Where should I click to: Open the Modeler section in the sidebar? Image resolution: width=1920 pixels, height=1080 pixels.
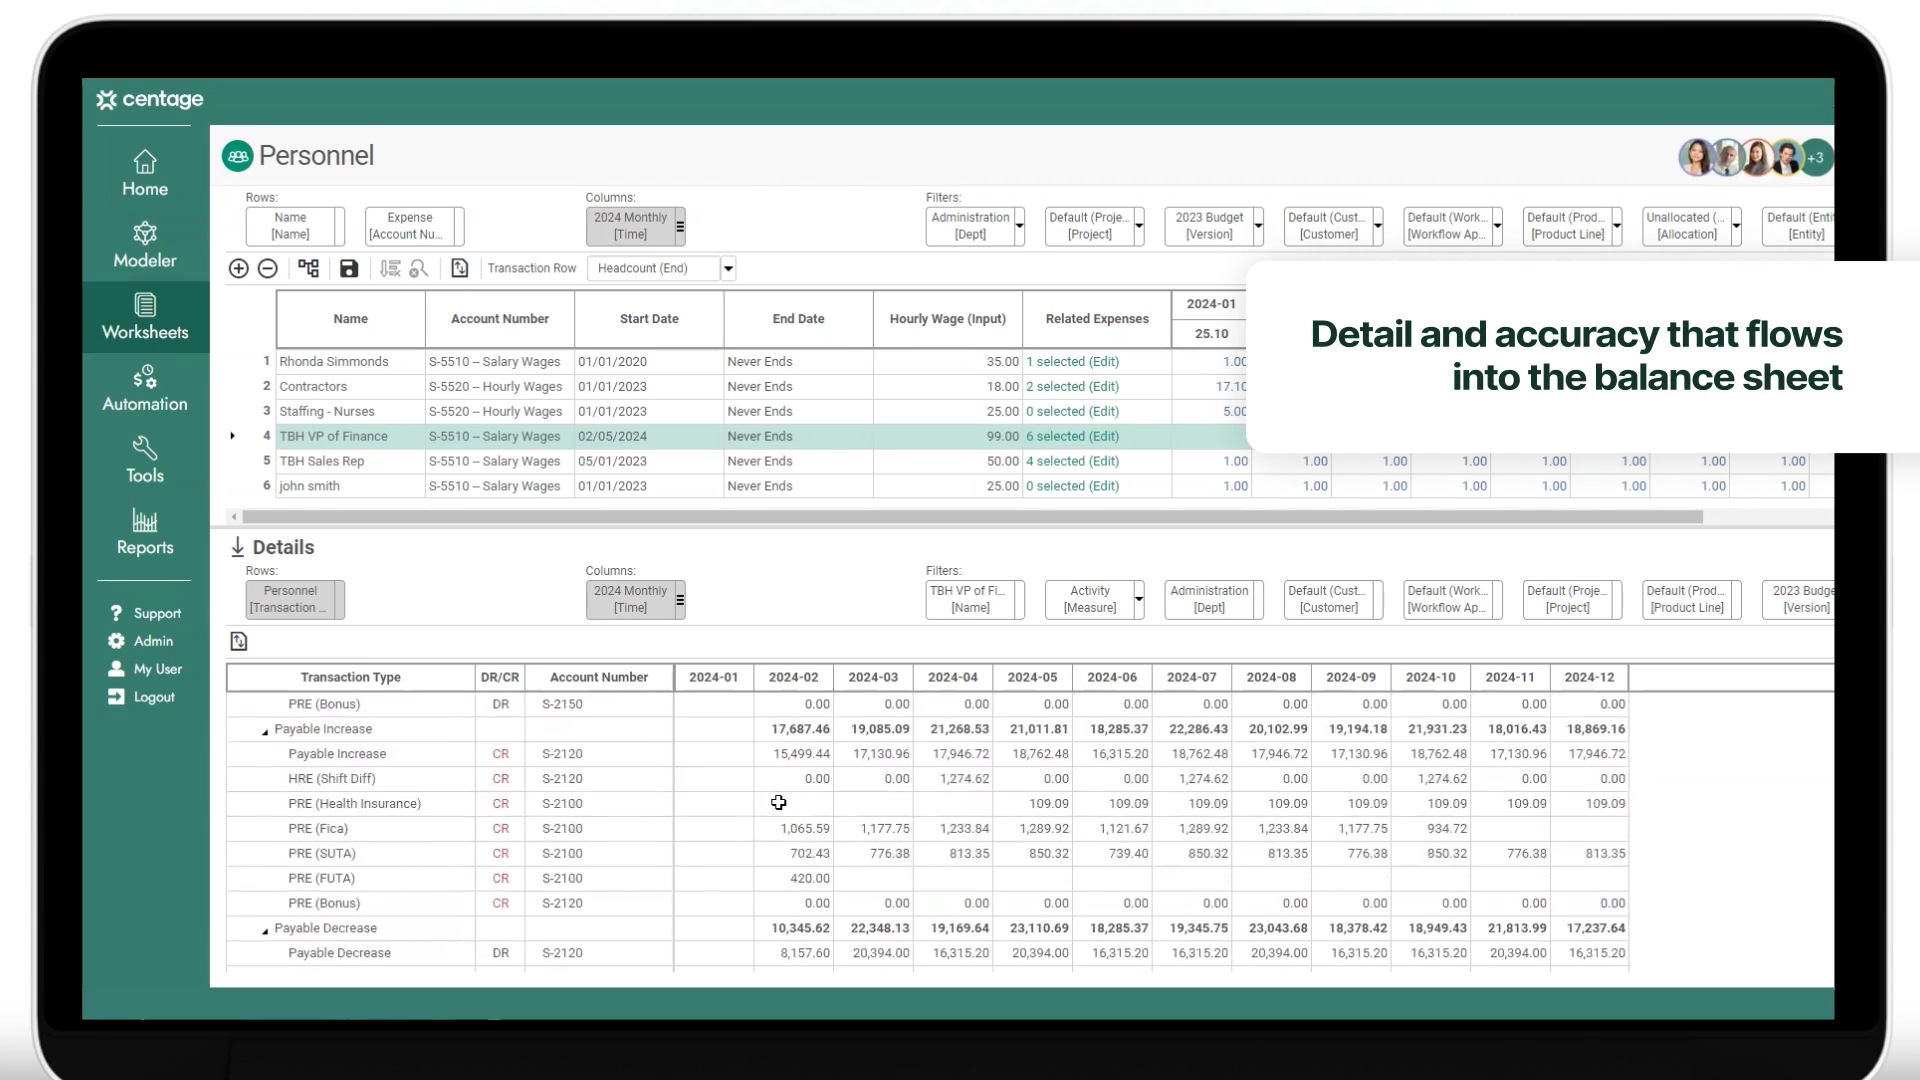point(145,245)
